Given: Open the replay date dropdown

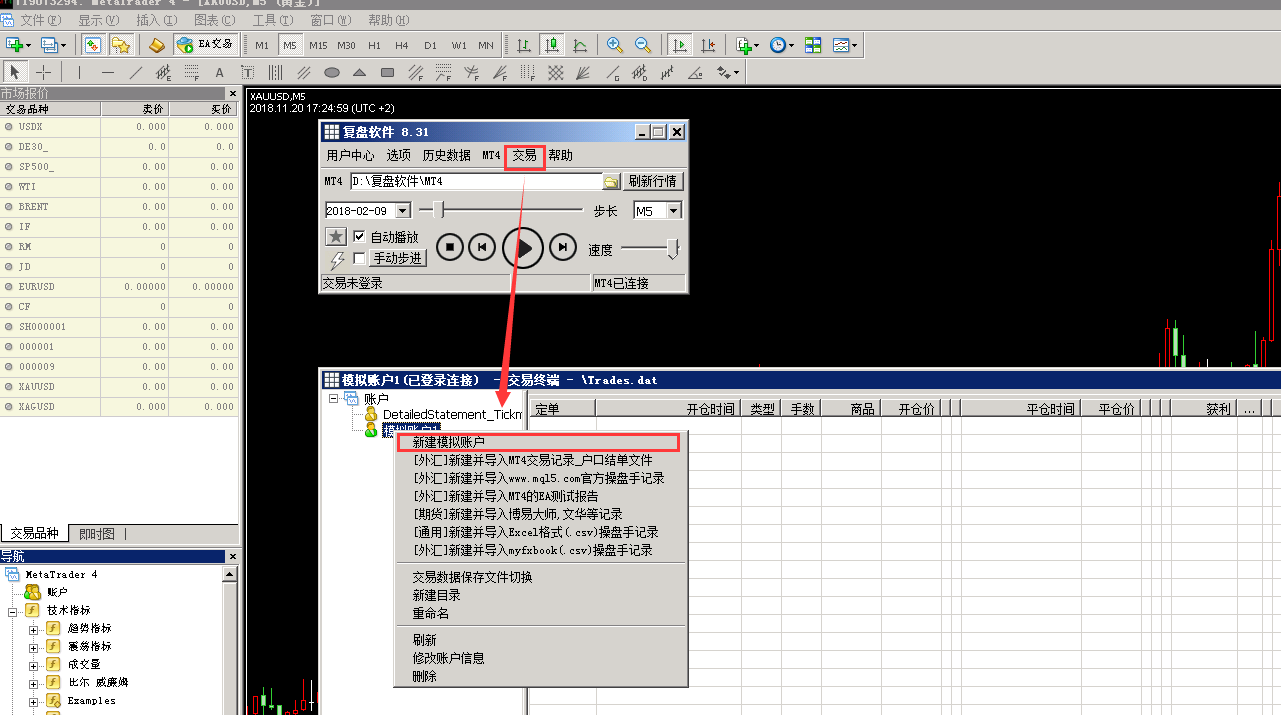Looking at the screenshot, I should [403, 211].
